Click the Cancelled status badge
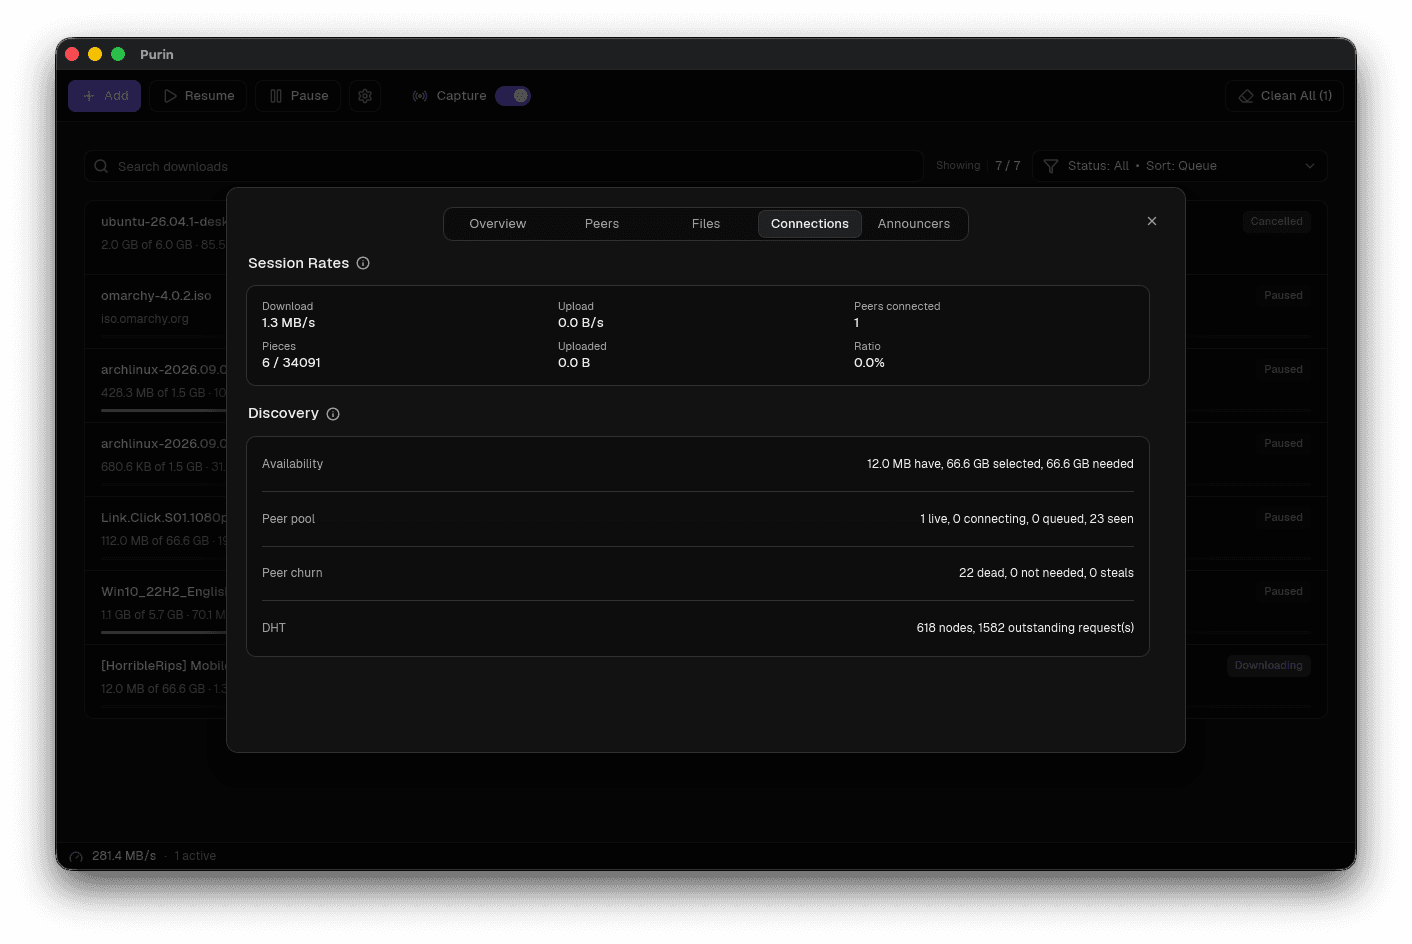Screen dimensions: 1412x944 tap(1276, 222)
